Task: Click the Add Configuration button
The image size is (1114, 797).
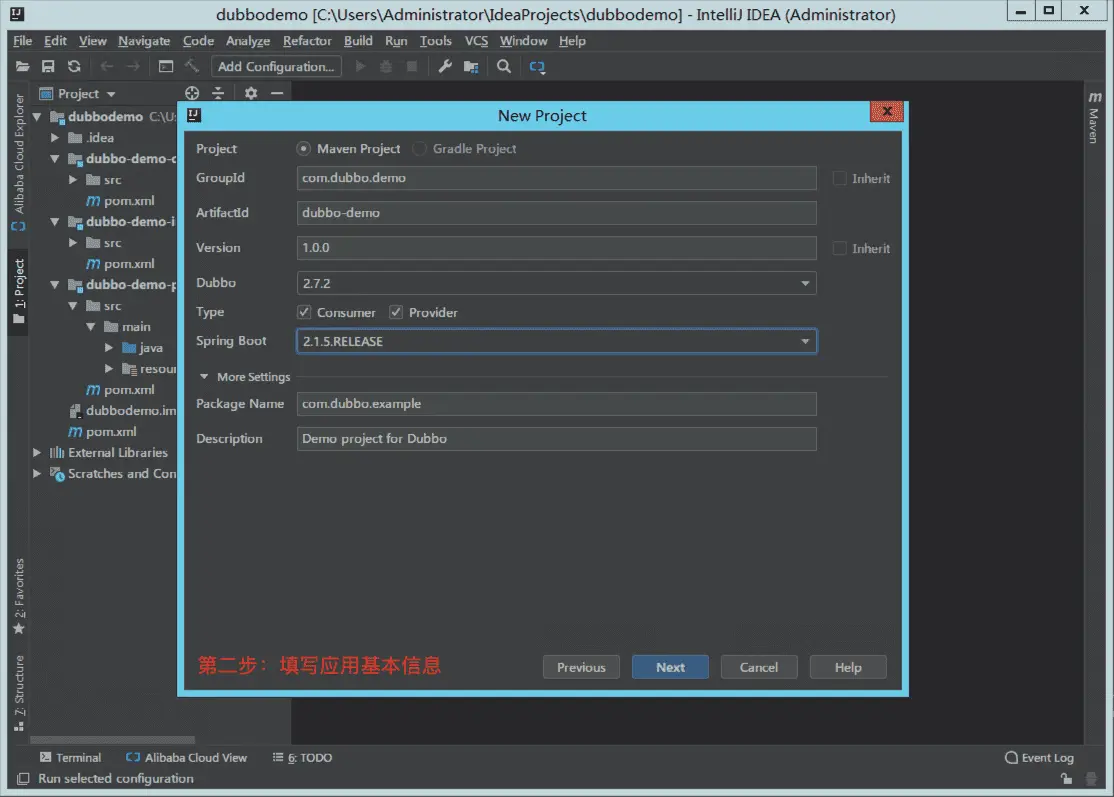Action: point(276,67)
